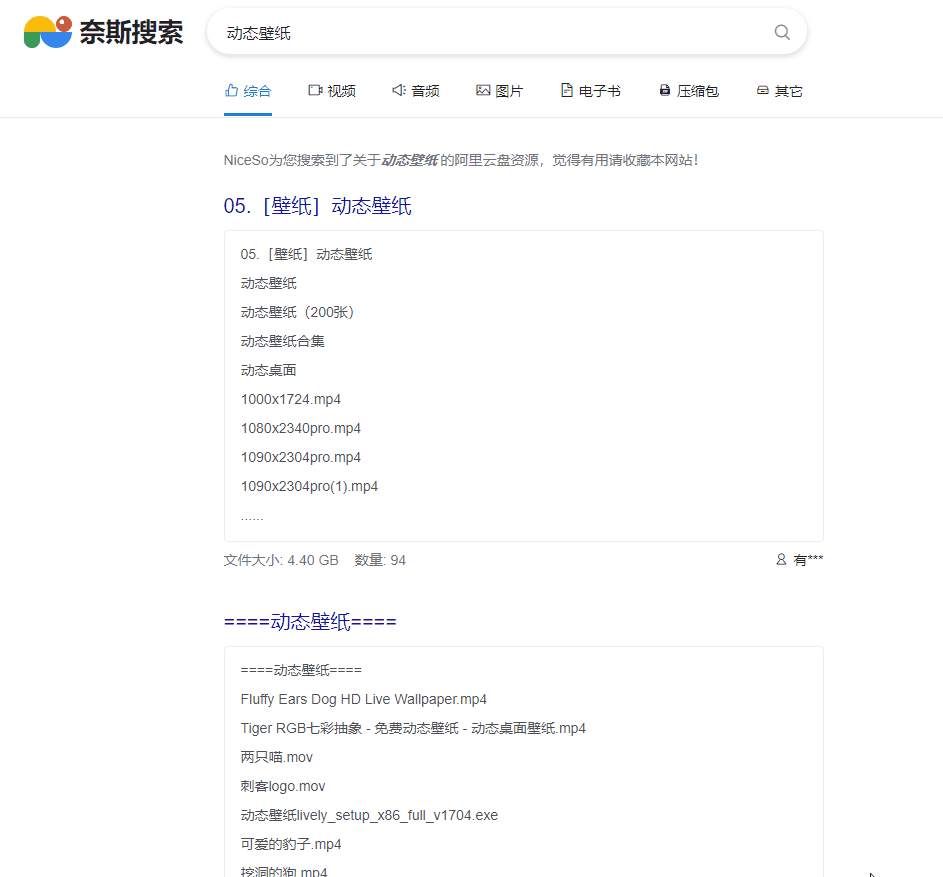Select file Tiger RGB七彩抽象 动态桌面壁纸.mp4
Image resolution: width=943 pixels, height=877 pixels.
[413, 728]
